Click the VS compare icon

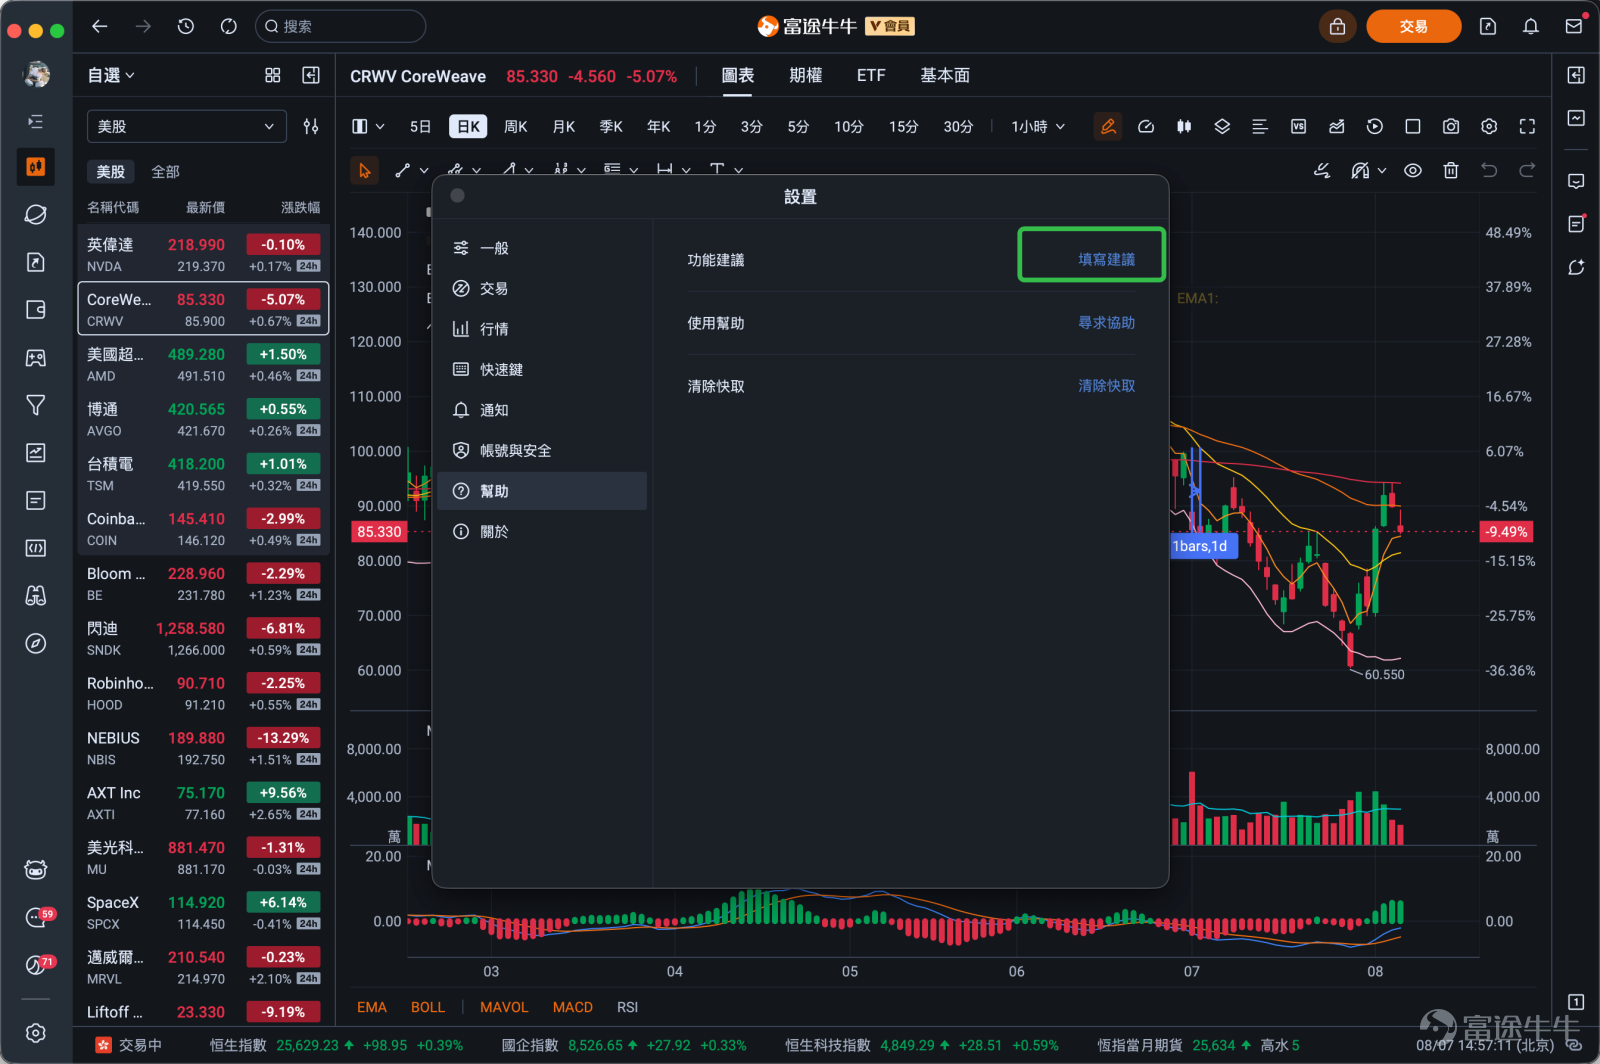click(1298, 126)
